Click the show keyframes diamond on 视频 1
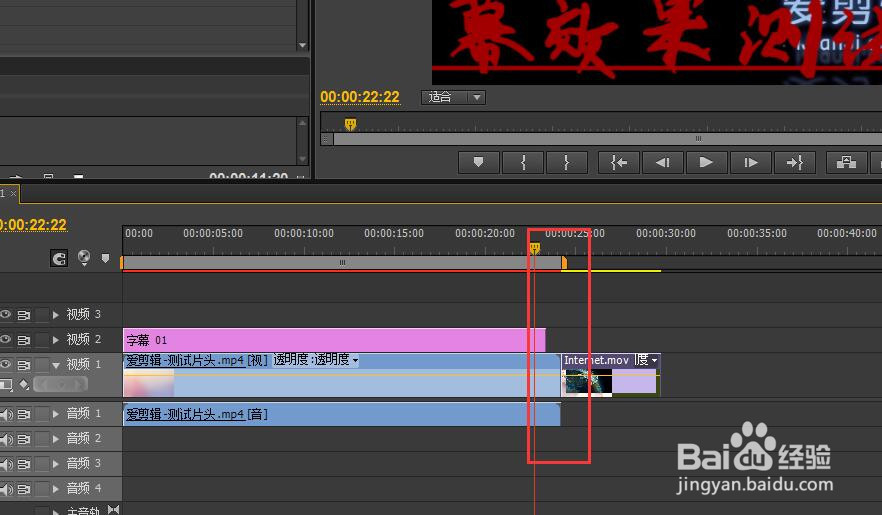882x515 pixels. pyautogui.click(x=24, y=385)
